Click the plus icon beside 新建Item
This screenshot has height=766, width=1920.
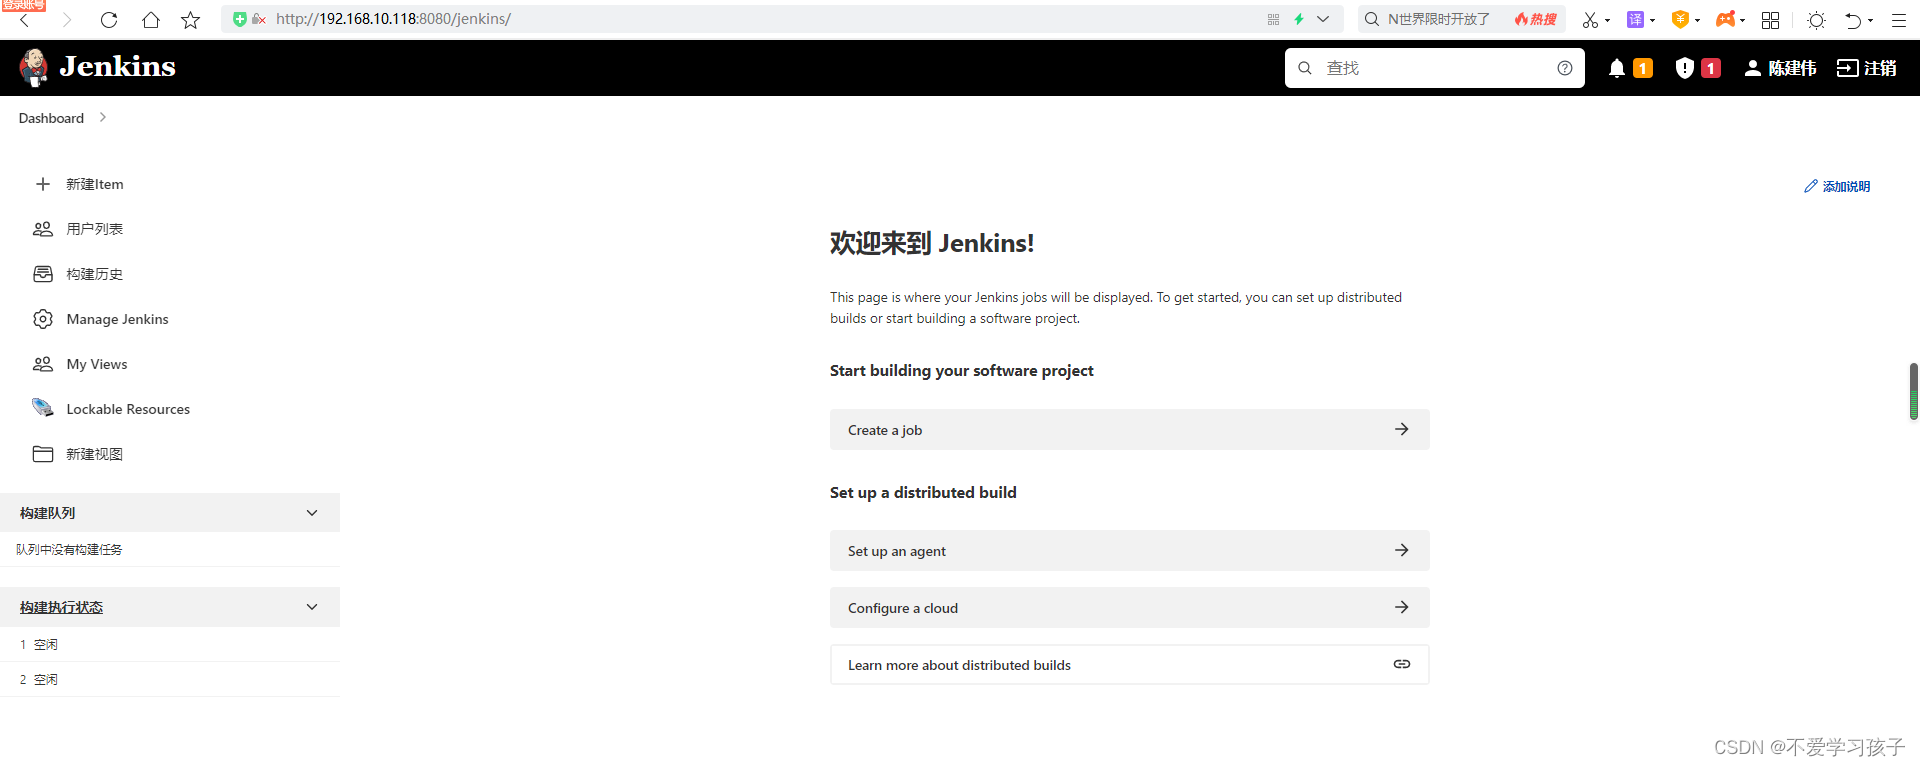43,184
